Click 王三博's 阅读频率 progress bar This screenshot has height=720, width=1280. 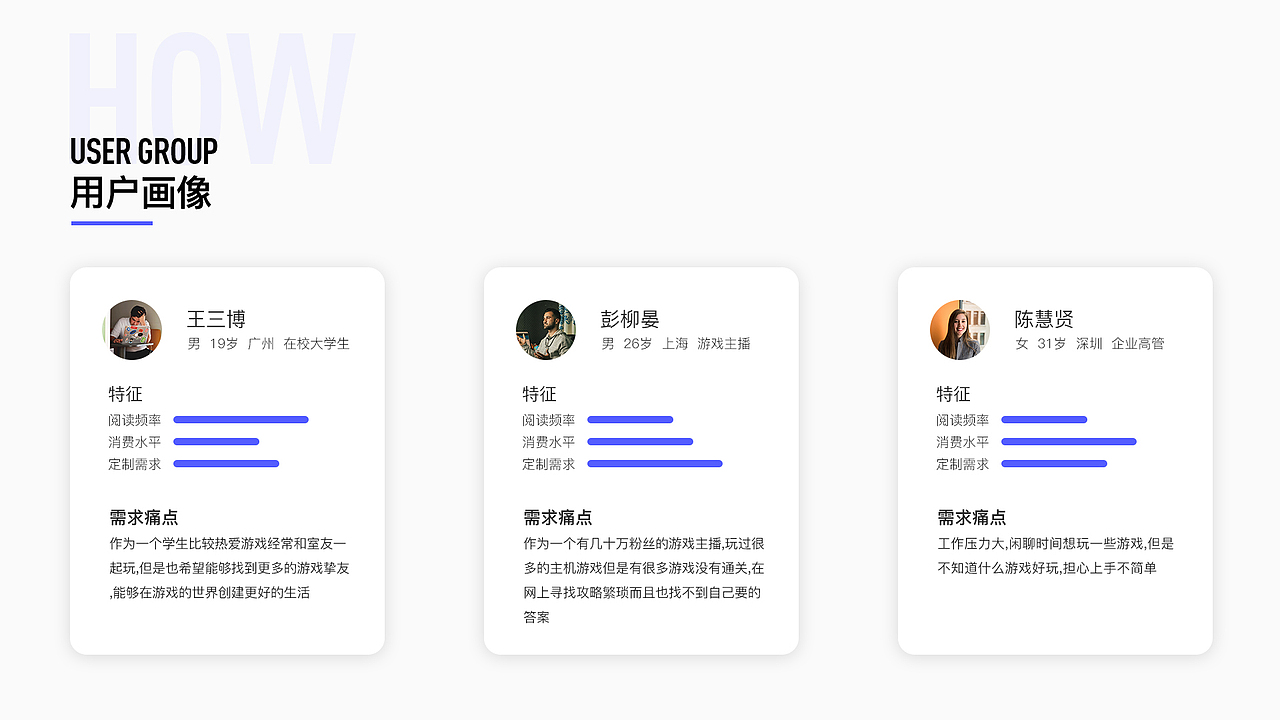click(241, 419)
